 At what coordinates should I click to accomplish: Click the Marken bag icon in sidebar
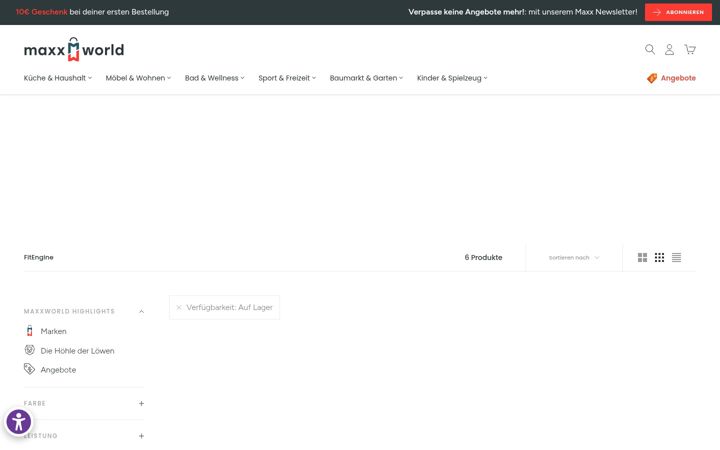coord(29,331)
